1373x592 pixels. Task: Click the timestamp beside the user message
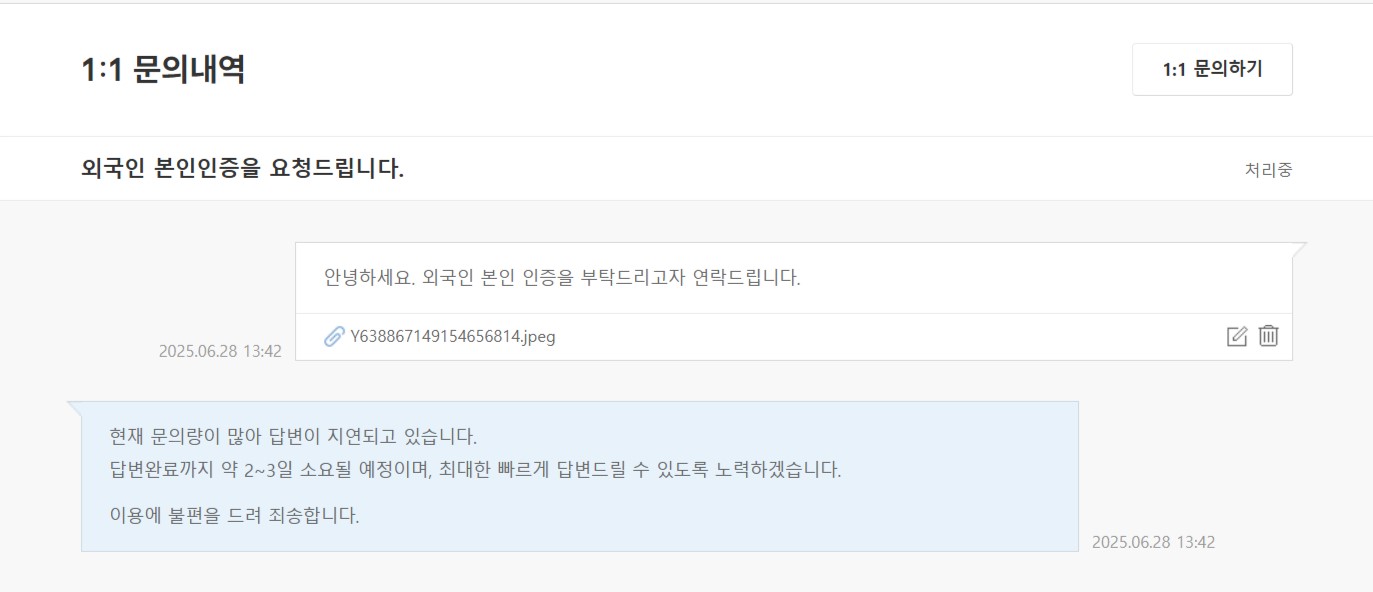[220, 352]
